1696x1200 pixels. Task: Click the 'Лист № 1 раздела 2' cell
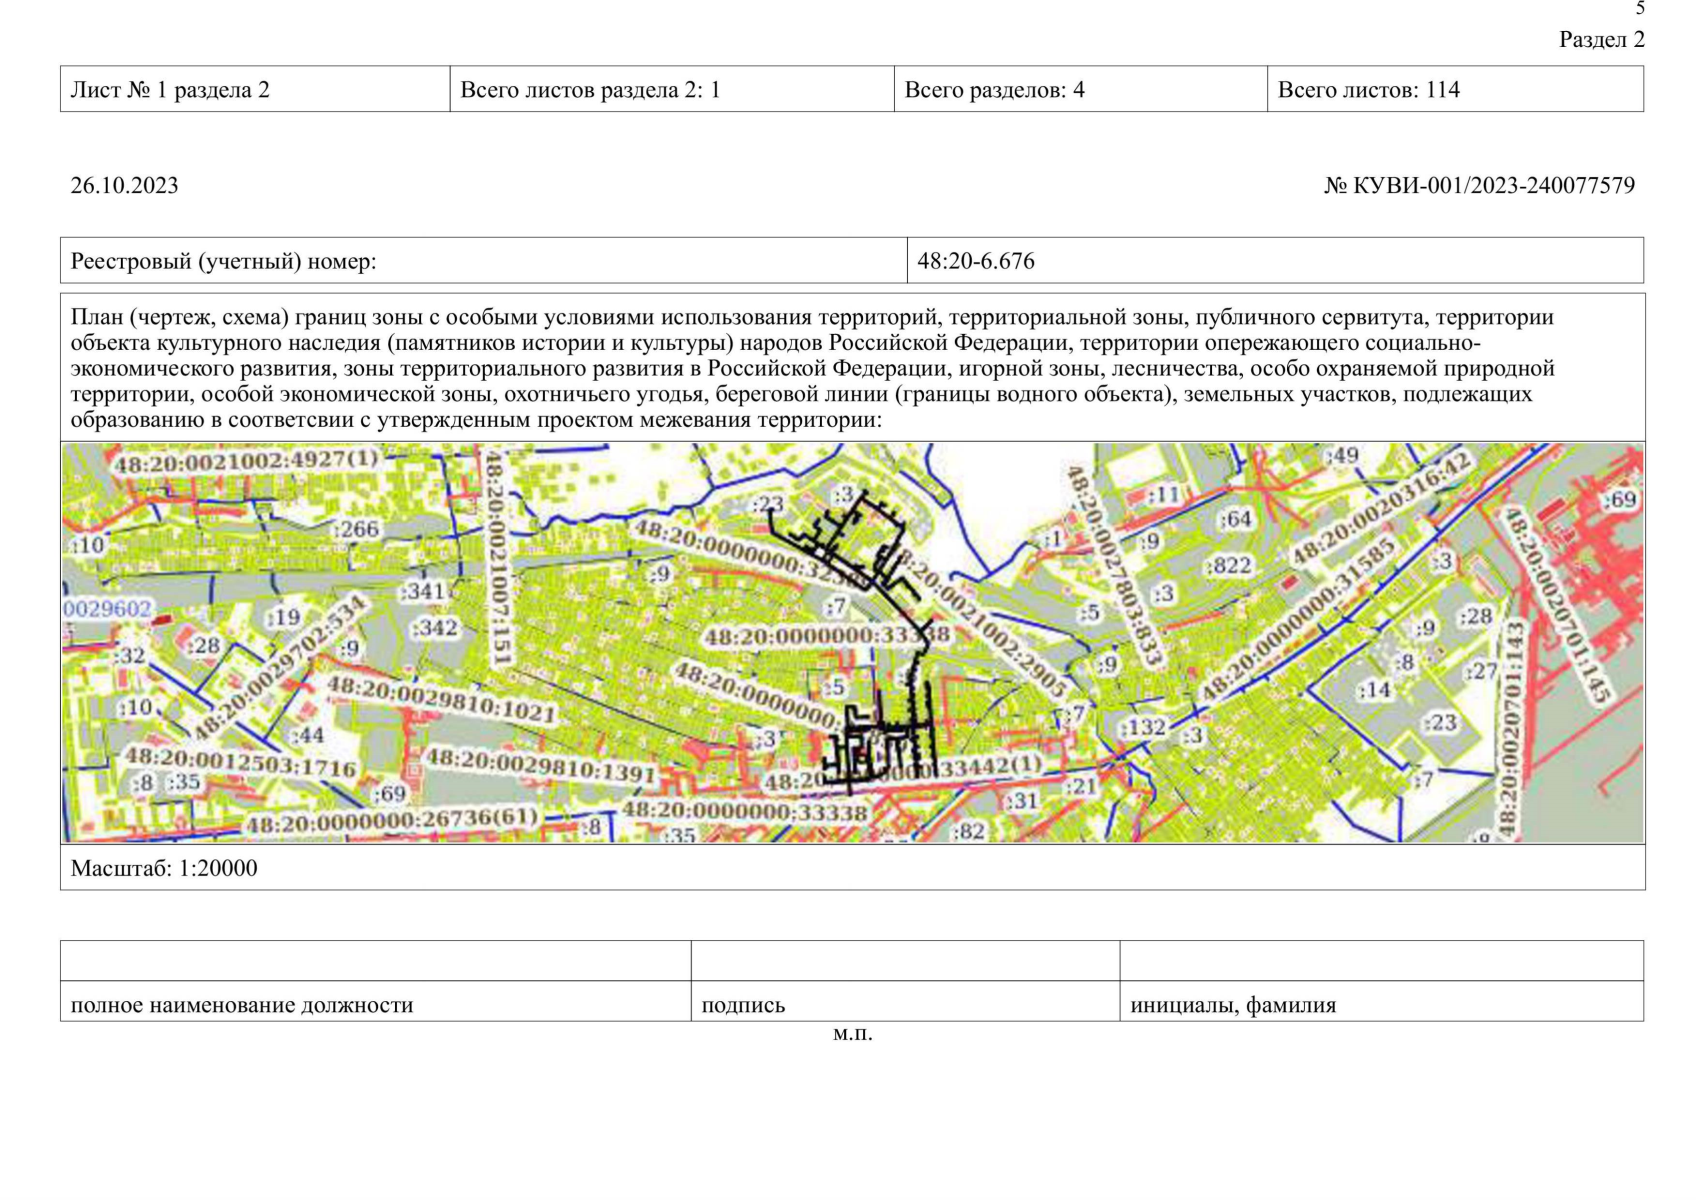(255, 90)
